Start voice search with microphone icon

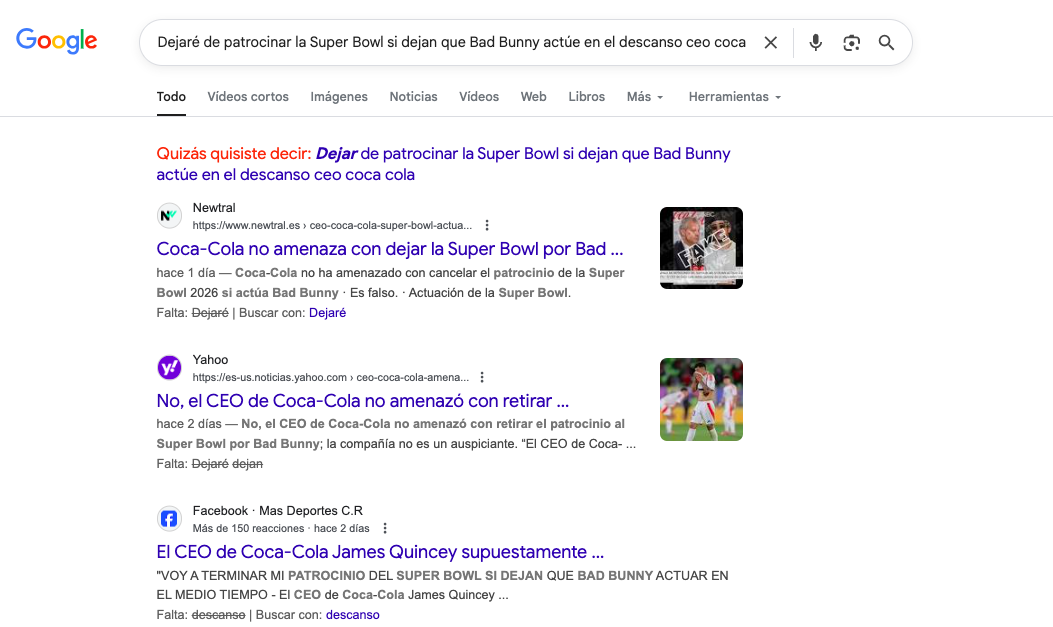(x=816, y=43)
